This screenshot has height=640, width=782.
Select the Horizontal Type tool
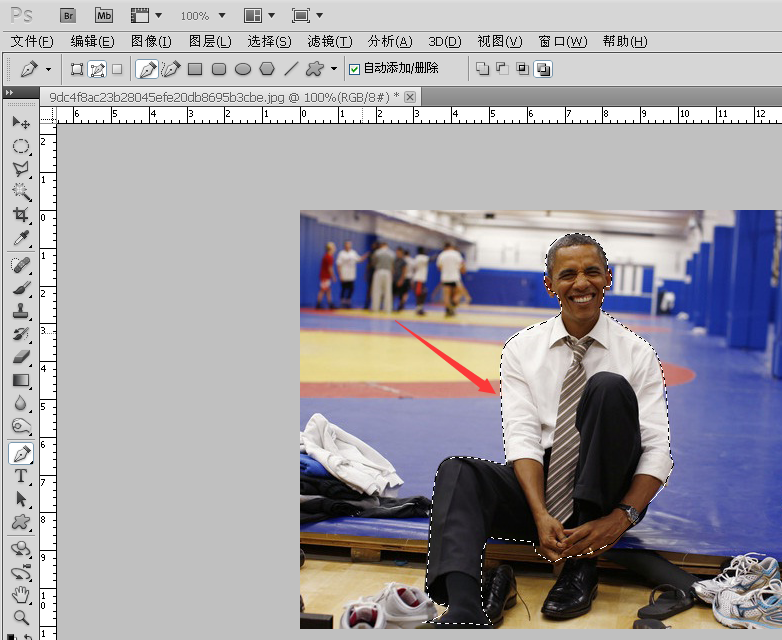click(20, 476)
